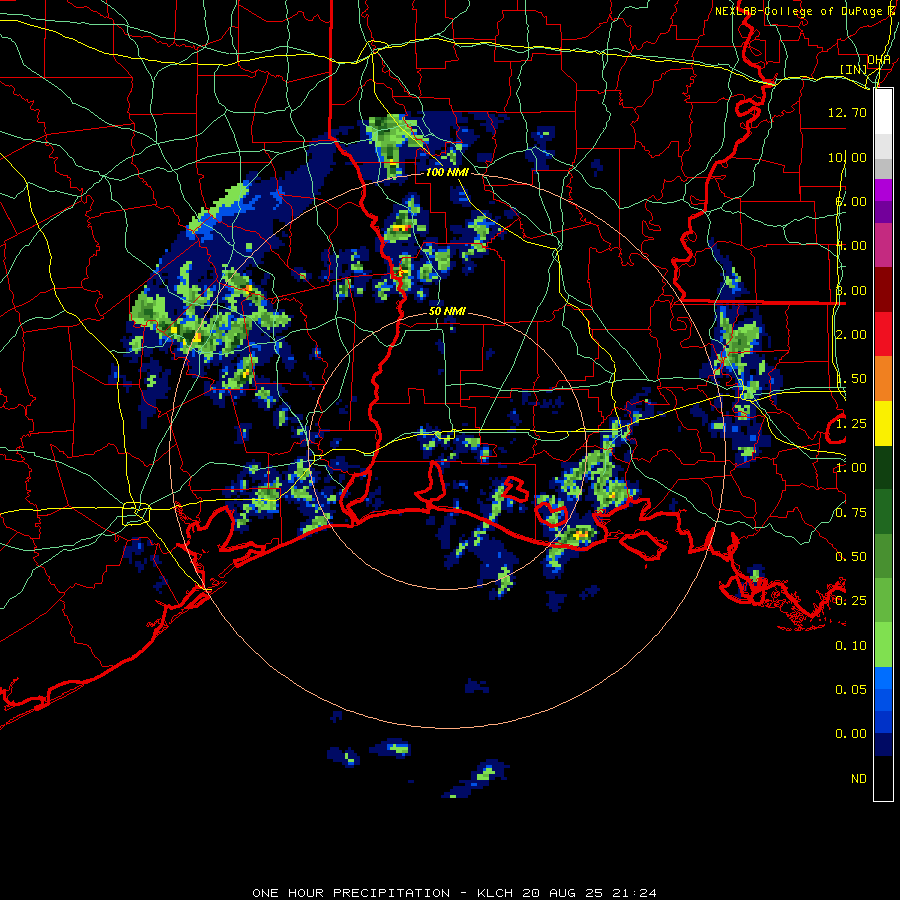Click the One Hour Precipitation KLCH title text

coord(454,893)
